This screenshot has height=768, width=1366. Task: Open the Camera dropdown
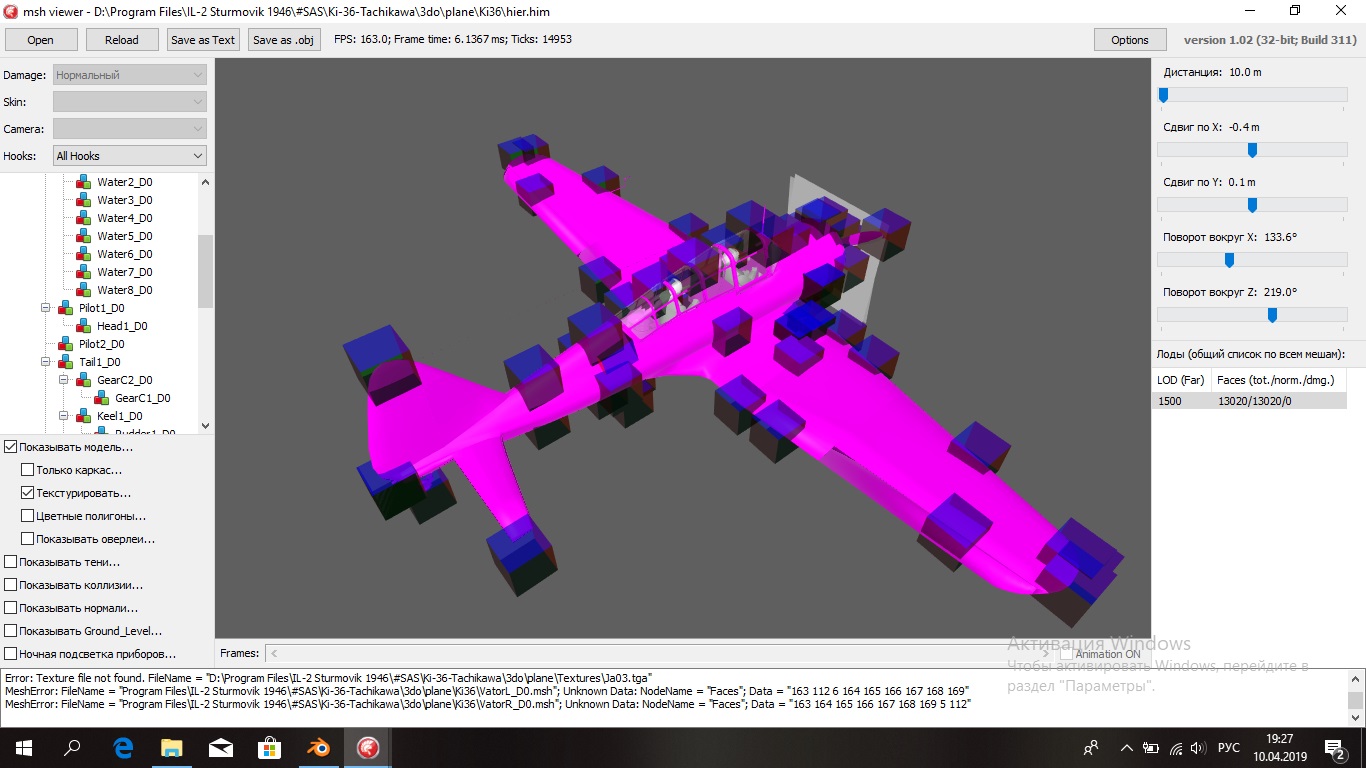[130, 129]
